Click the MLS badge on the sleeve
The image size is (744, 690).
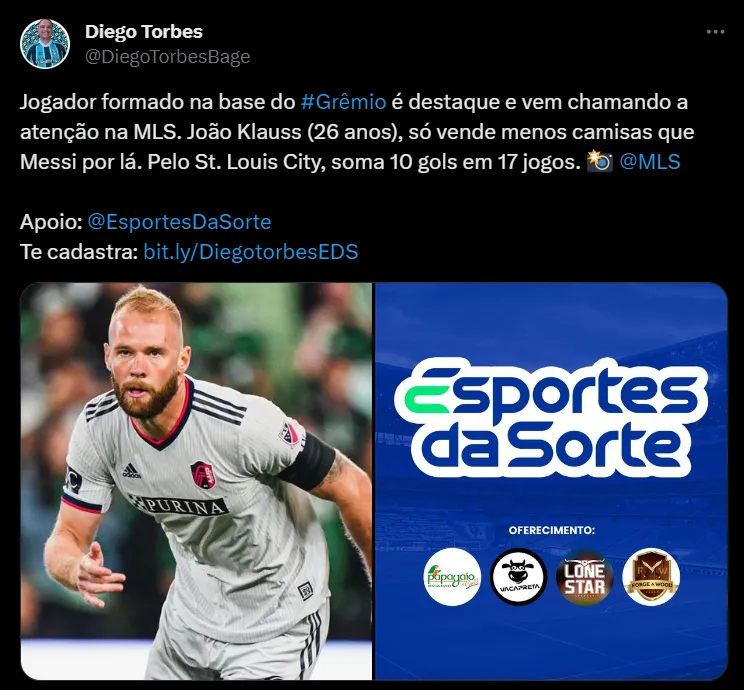coord(289,434)
